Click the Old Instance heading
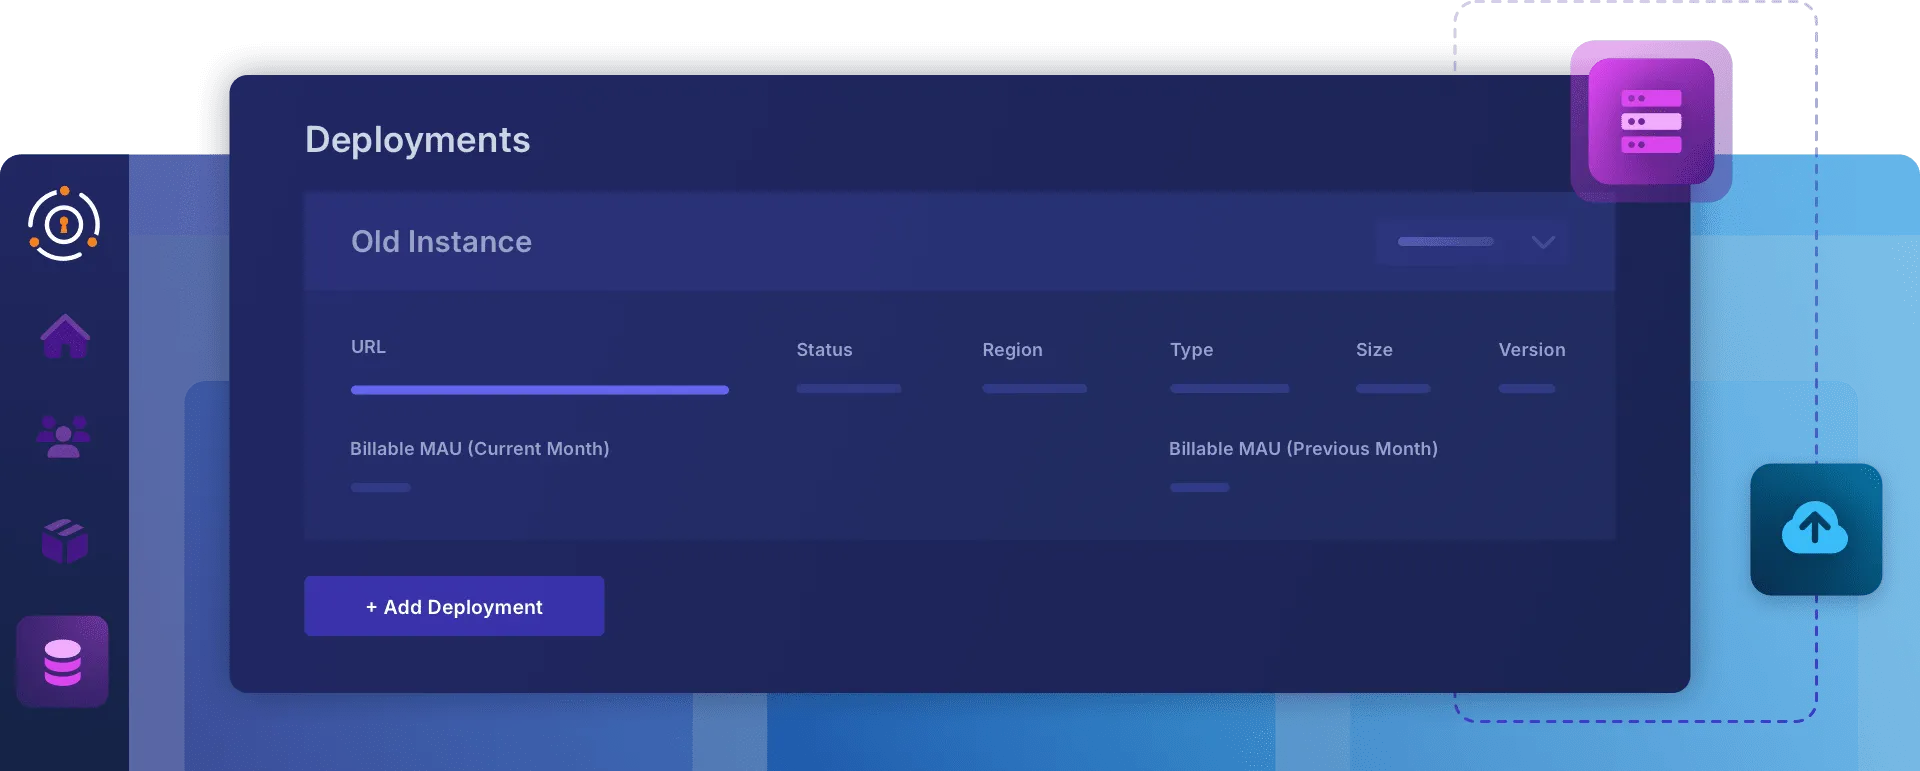This screenshot has width=1920, height=771. [x=441, y=242]
